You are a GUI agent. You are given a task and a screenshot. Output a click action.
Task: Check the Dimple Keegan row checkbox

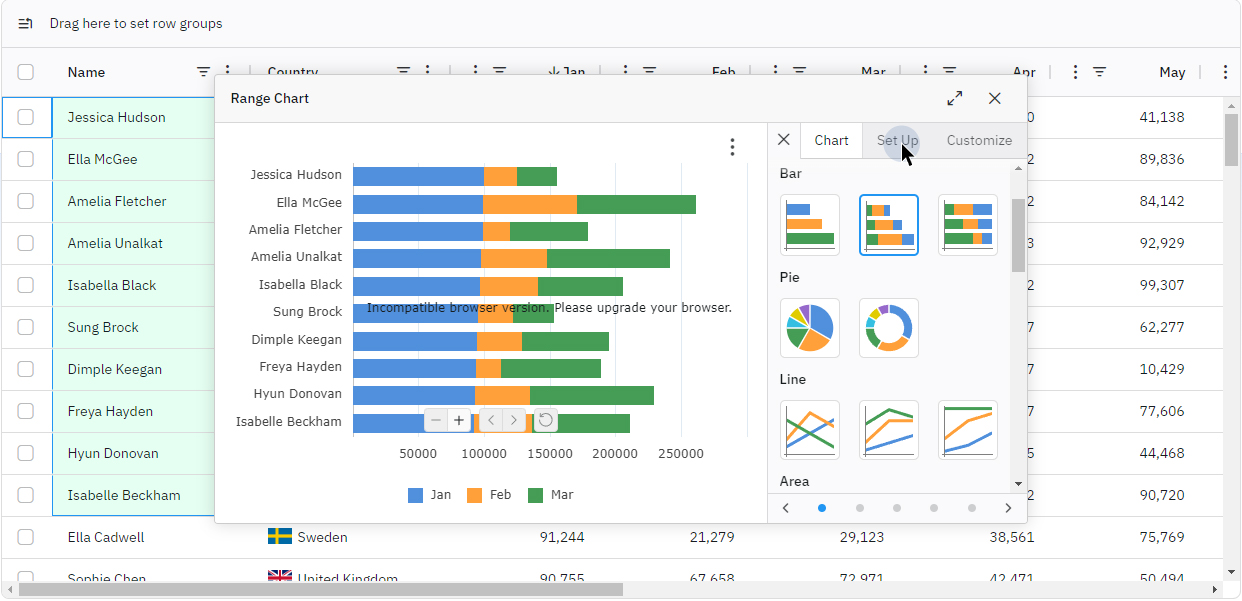click(x=26, y=369)
